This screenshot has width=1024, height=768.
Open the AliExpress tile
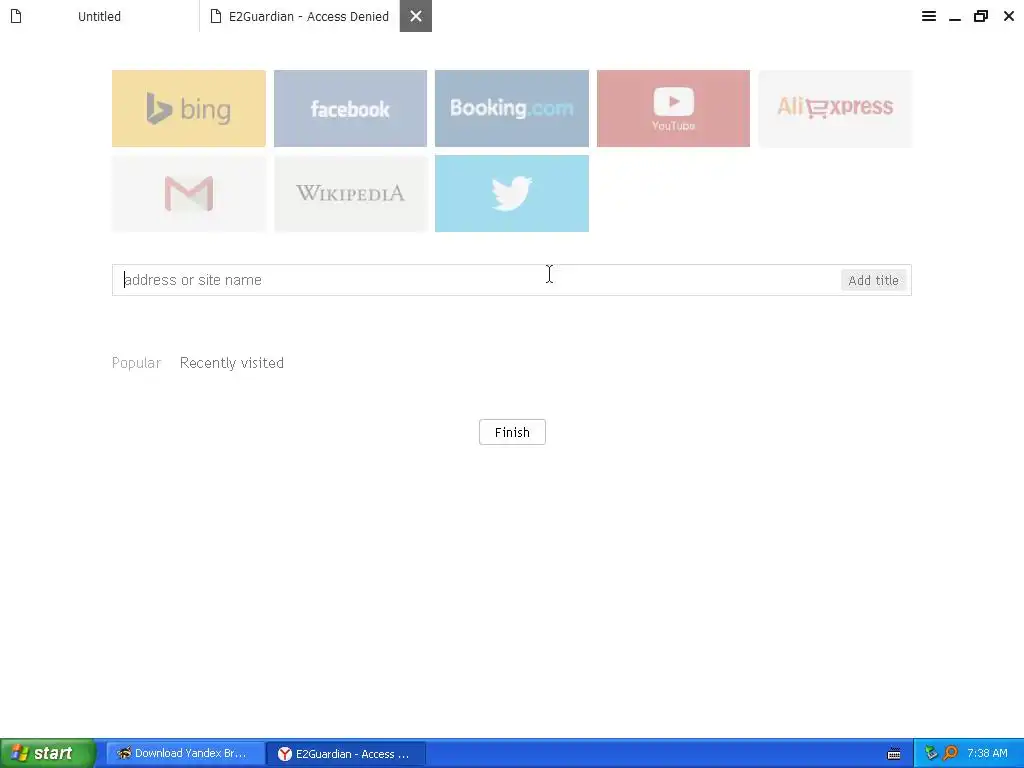point(835,108)
